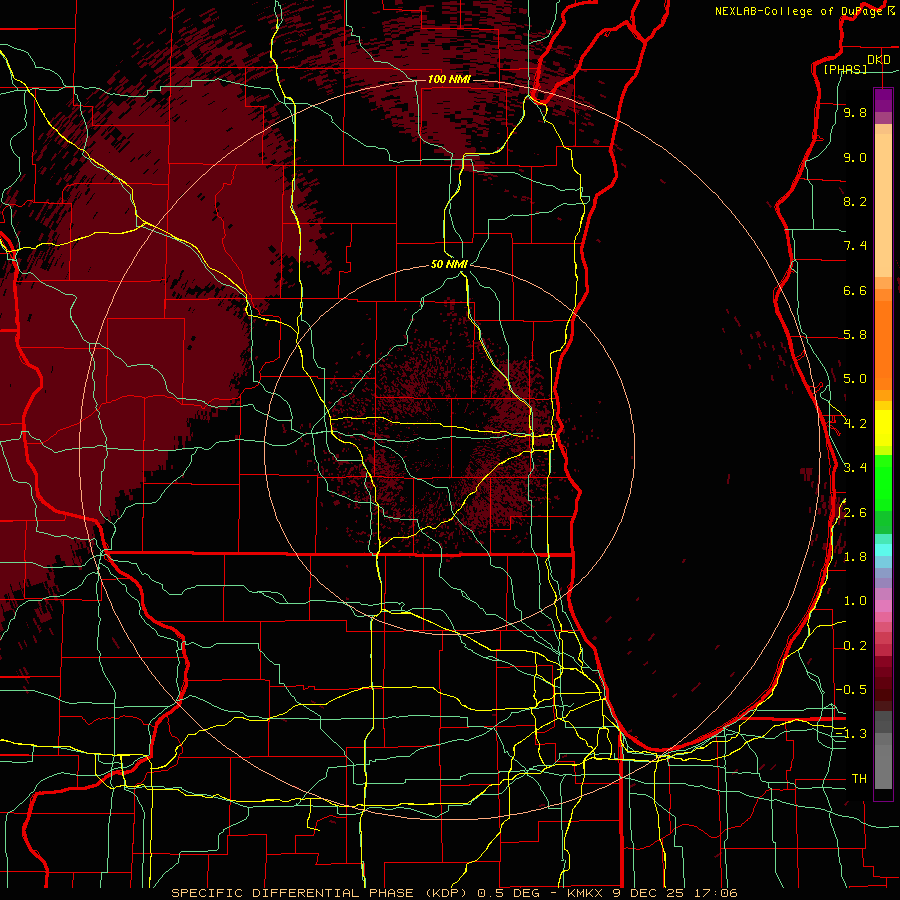Click the TH threshold label
900x900 pixels.
coord(859,779)
